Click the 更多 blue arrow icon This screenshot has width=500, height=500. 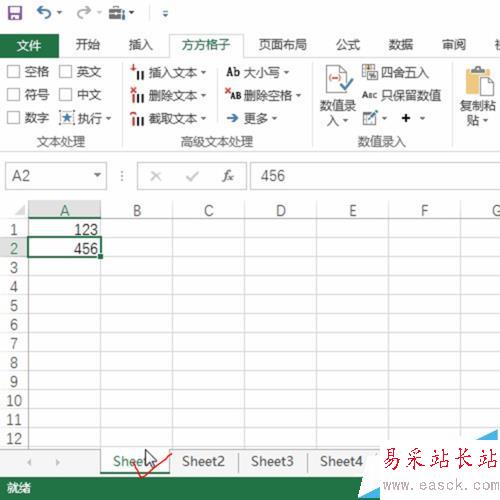point(232,118)
